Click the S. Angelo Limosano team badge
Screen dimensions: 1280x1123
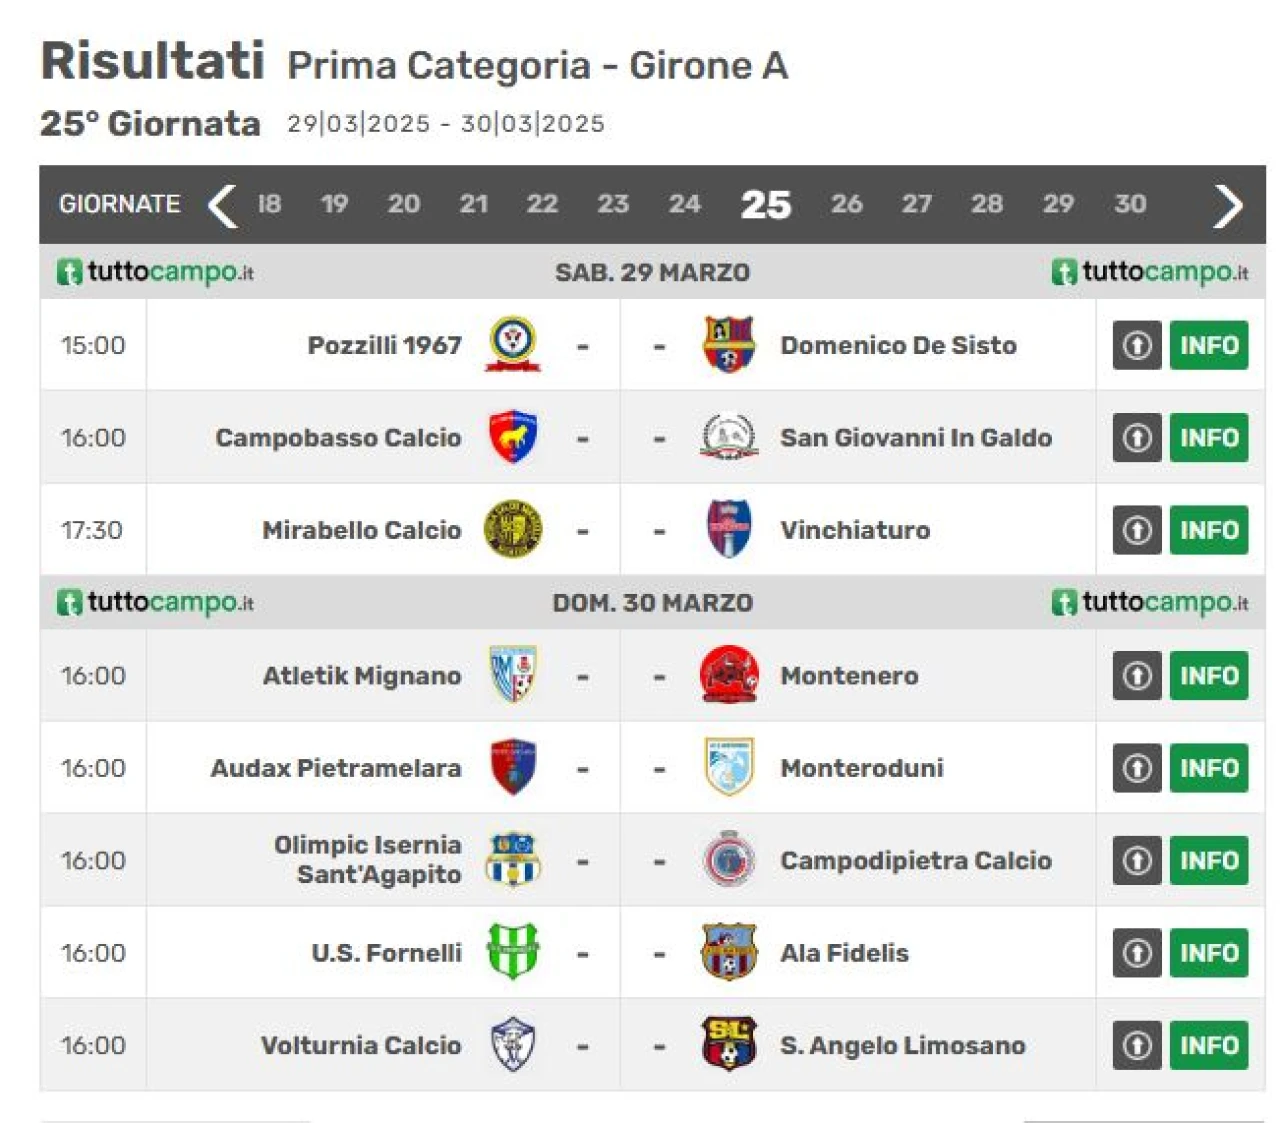(729, 1044)
